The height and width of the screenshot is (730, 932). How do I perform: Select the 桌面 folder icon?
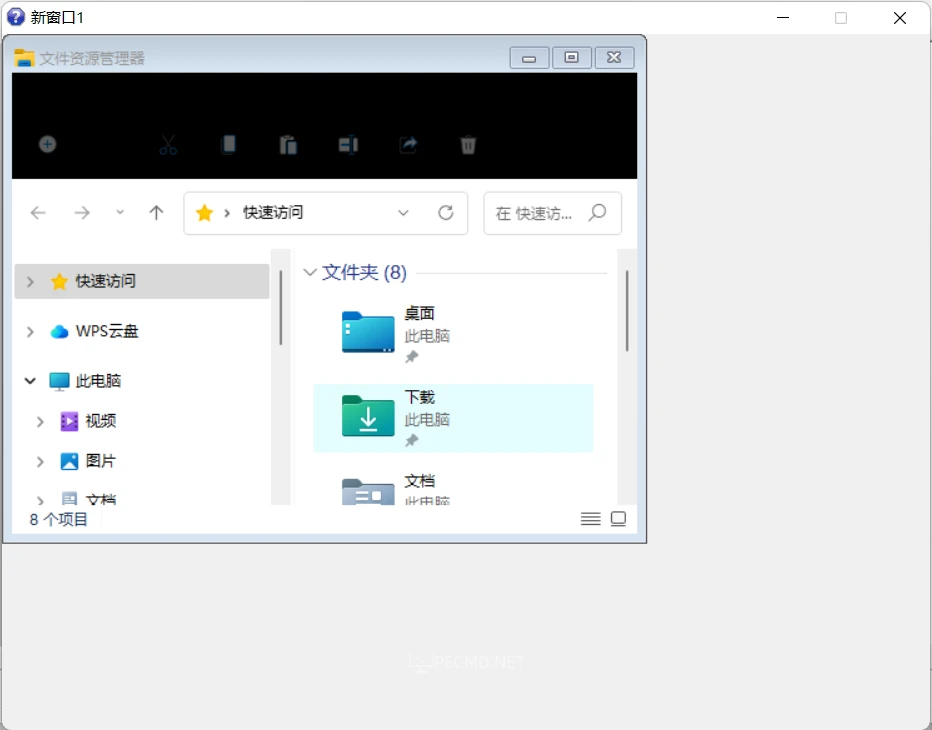(368, 332)
